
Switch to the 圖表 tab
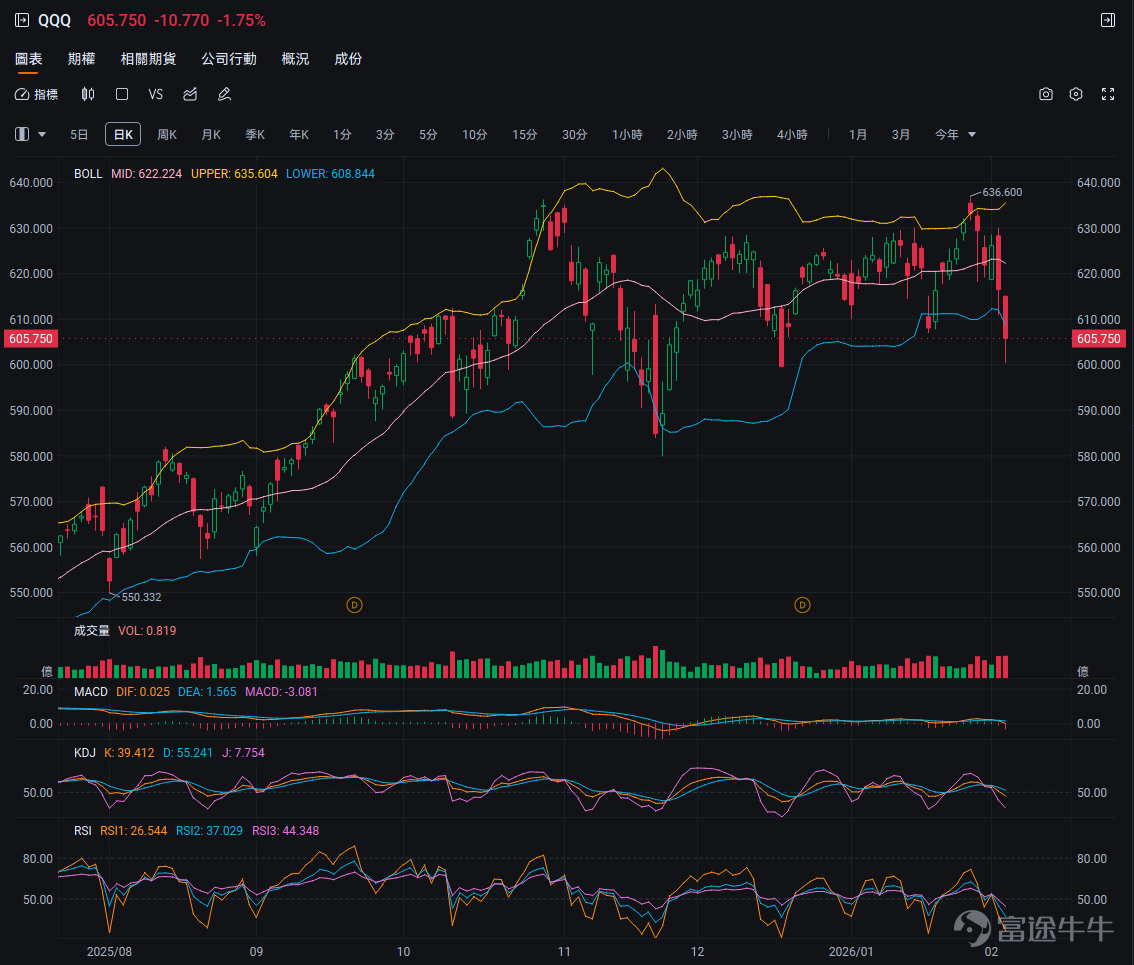(29, 59)
